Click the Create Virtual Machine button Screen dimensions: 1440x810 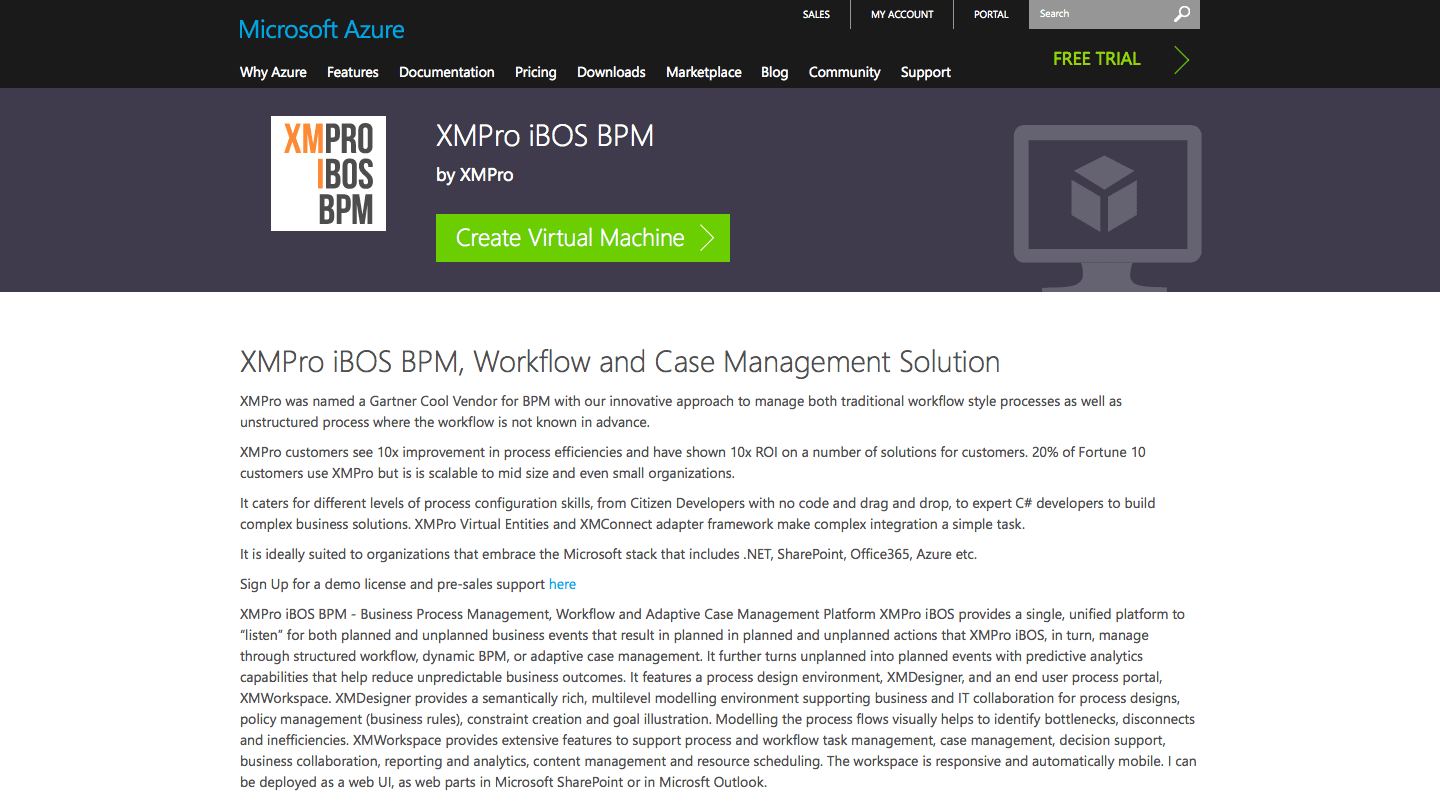click(583, 238)
